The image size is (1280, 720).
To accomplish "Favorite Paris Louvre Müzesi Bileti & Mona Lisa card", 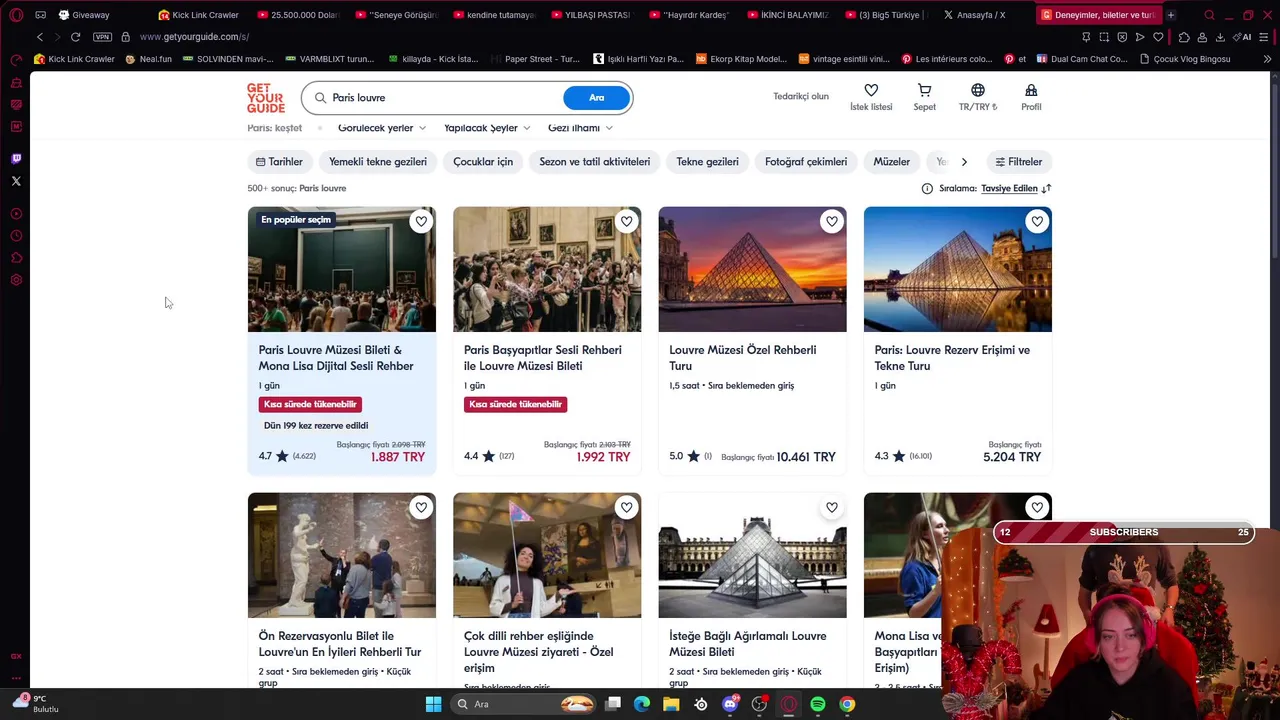I will [421, 222].
